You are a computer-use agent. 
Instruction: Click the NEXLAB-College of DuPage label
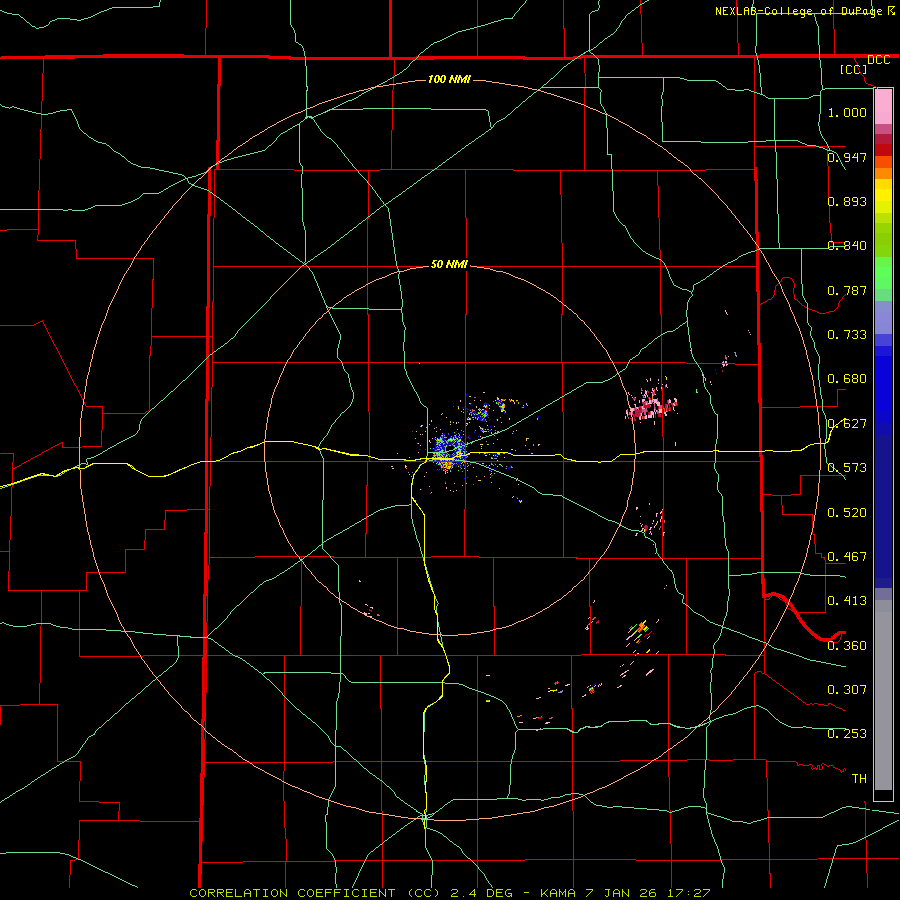pos(798,11)
